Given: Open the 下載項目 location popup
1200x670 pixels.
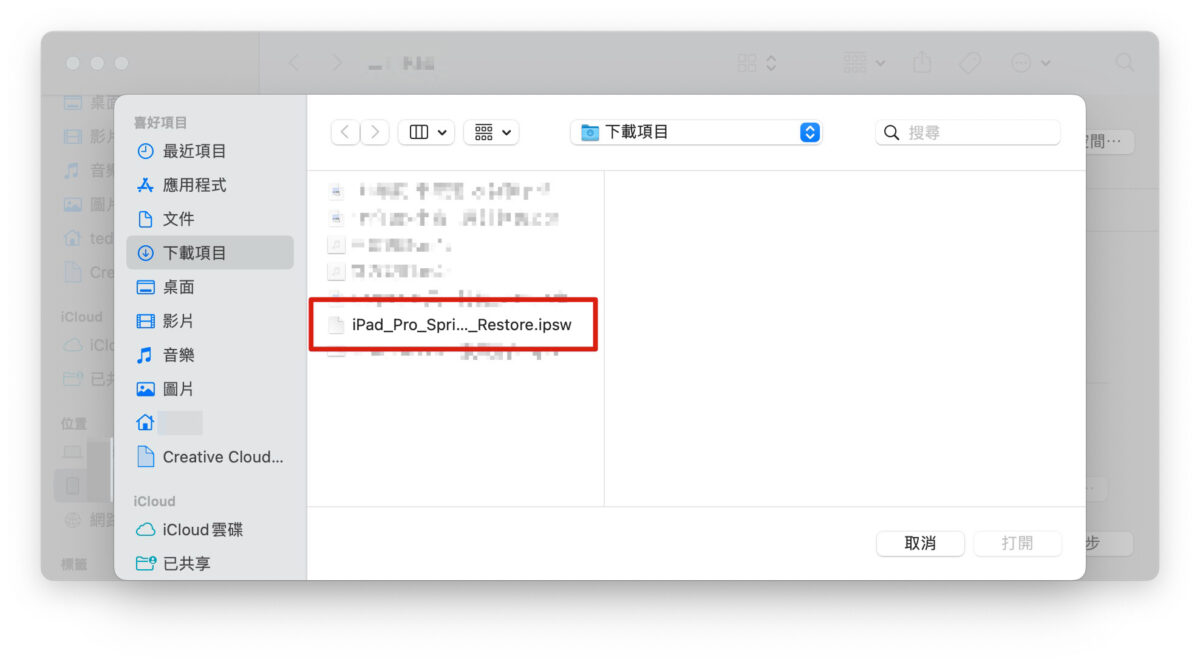Looking at the screenshot, I should point(696,132).
